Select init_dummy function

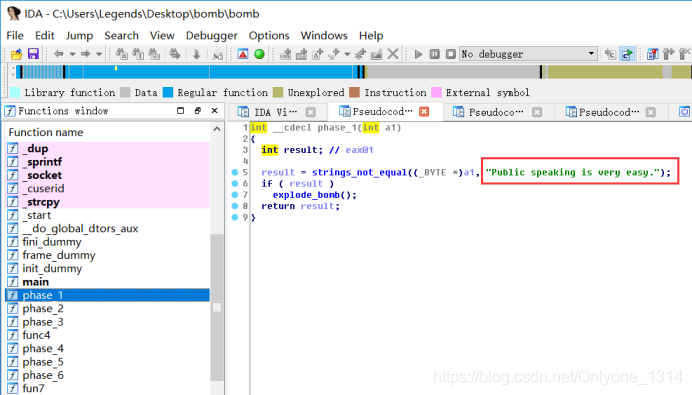[x=108, y=268]
